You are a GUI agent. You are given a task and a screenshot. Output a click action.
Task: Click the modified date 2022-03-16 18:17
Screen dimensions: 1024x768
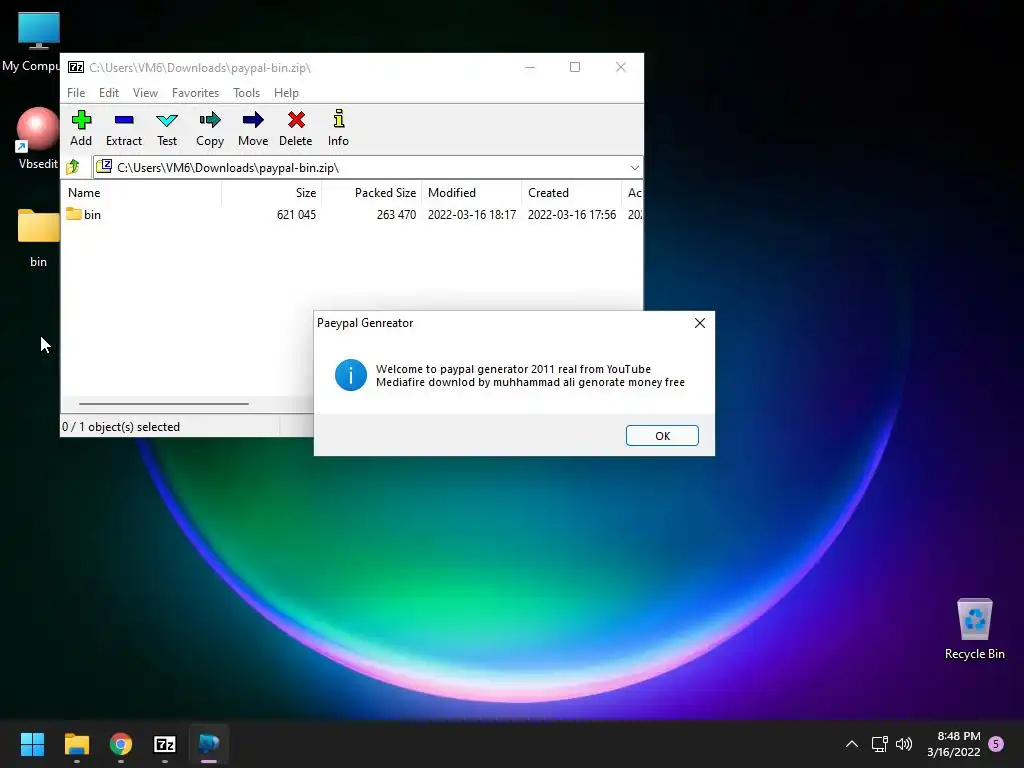click(472, 214)
